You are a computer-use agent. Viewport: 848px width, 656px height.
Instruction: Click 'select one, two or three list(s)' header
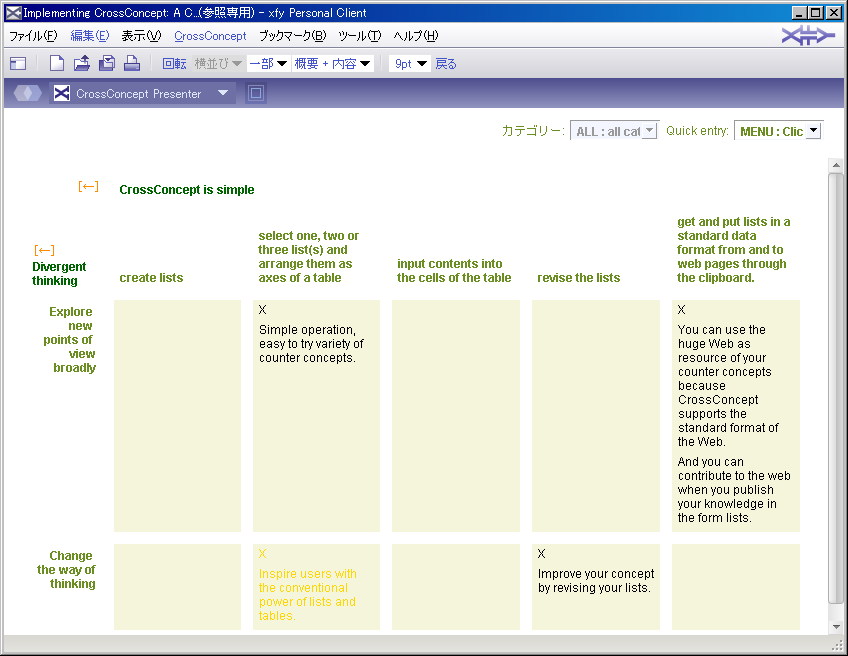tap(308, 257)
